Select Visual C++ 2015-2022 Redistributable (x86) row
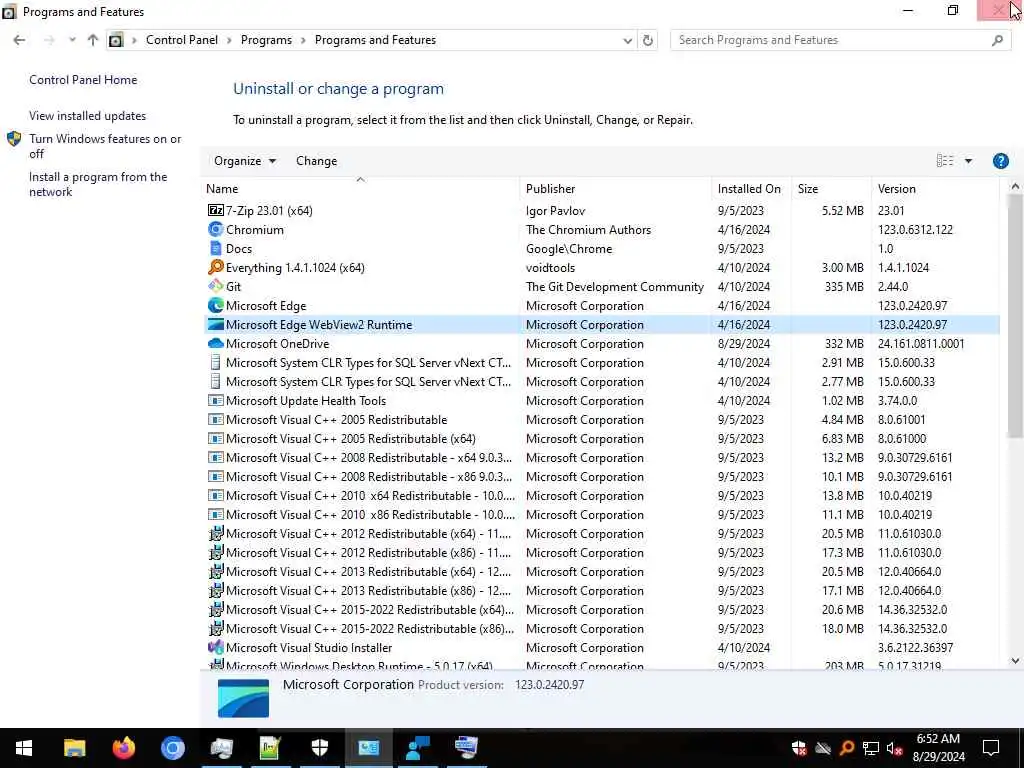The height and width of the screenshot is (768, 1024). [x=601, y=628]
